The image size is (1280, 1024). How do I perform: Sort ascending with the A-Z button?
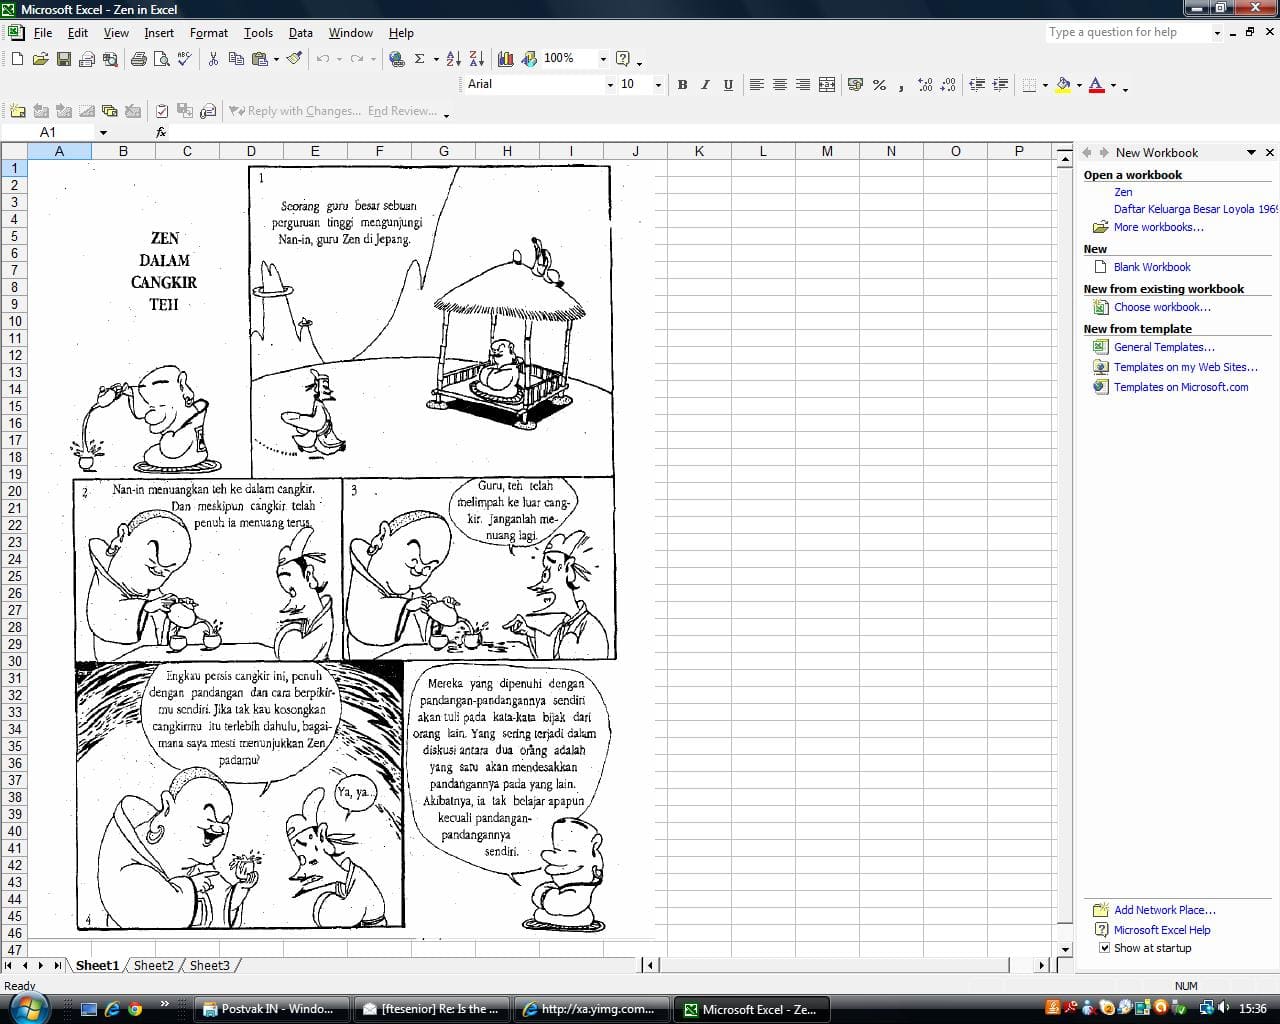coord(453,59)
